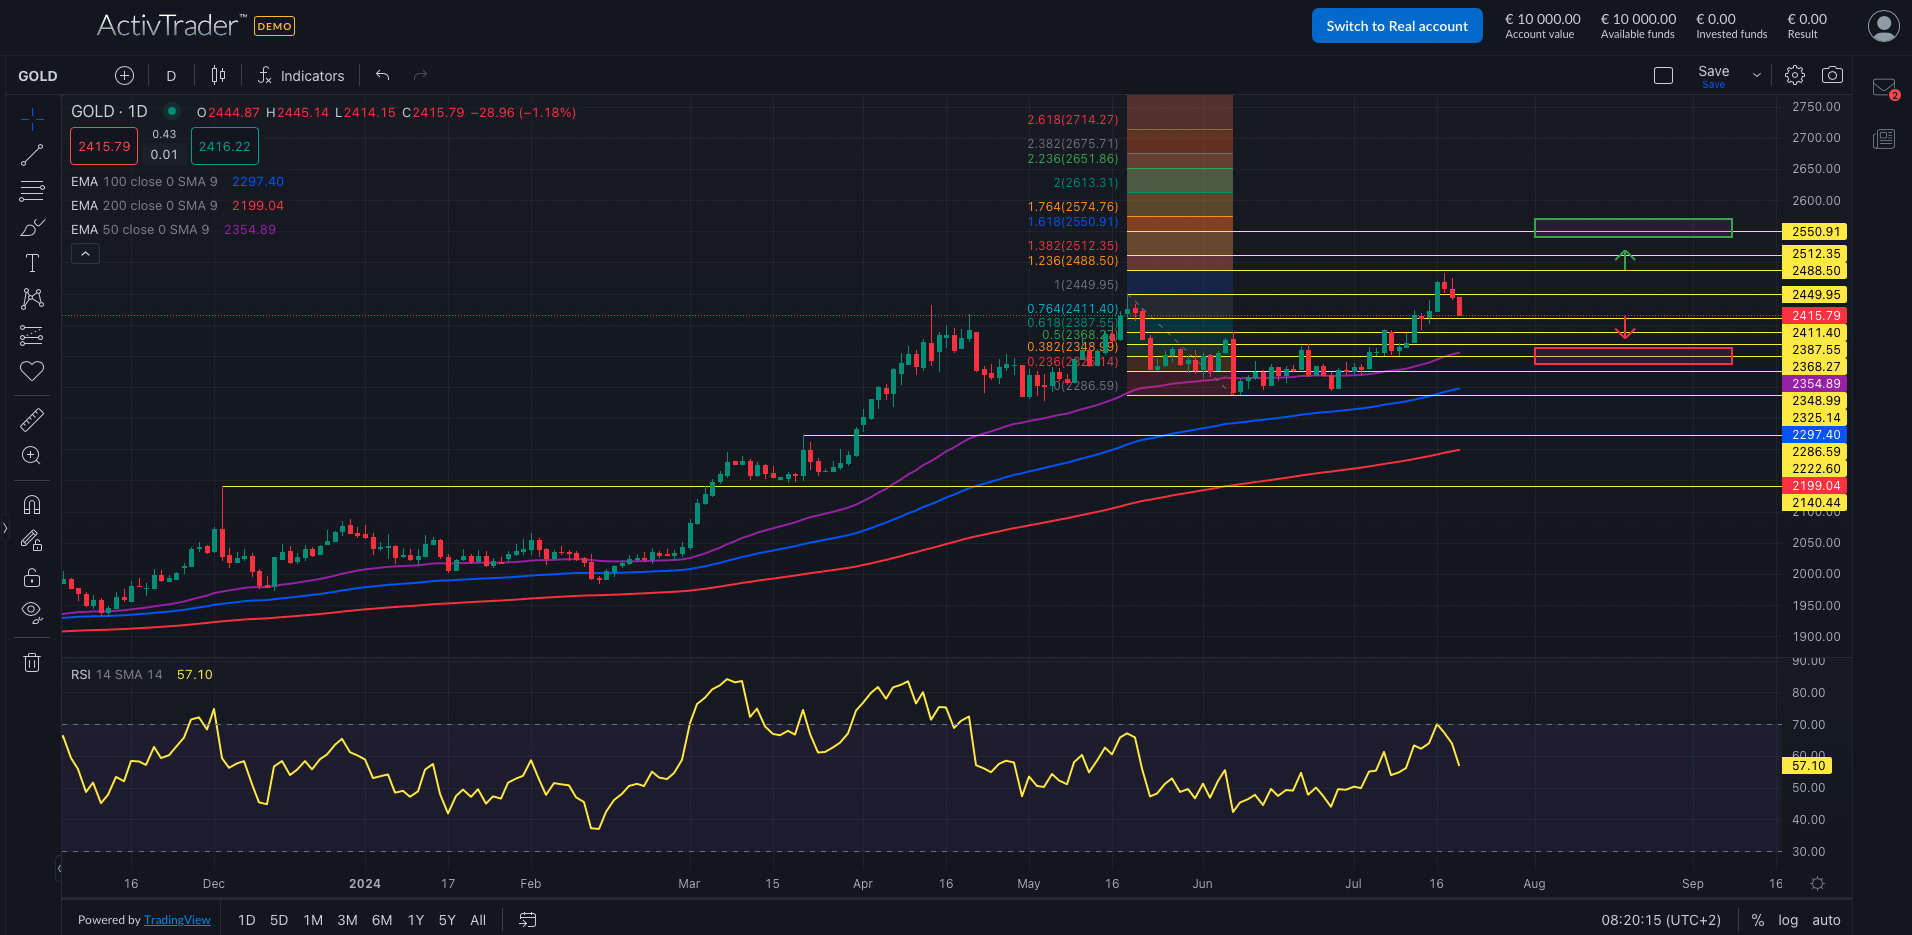This screenshot has width=1912, height=935.
Task: Choose the ruler measure tool
Action: (x=32, y=420)
